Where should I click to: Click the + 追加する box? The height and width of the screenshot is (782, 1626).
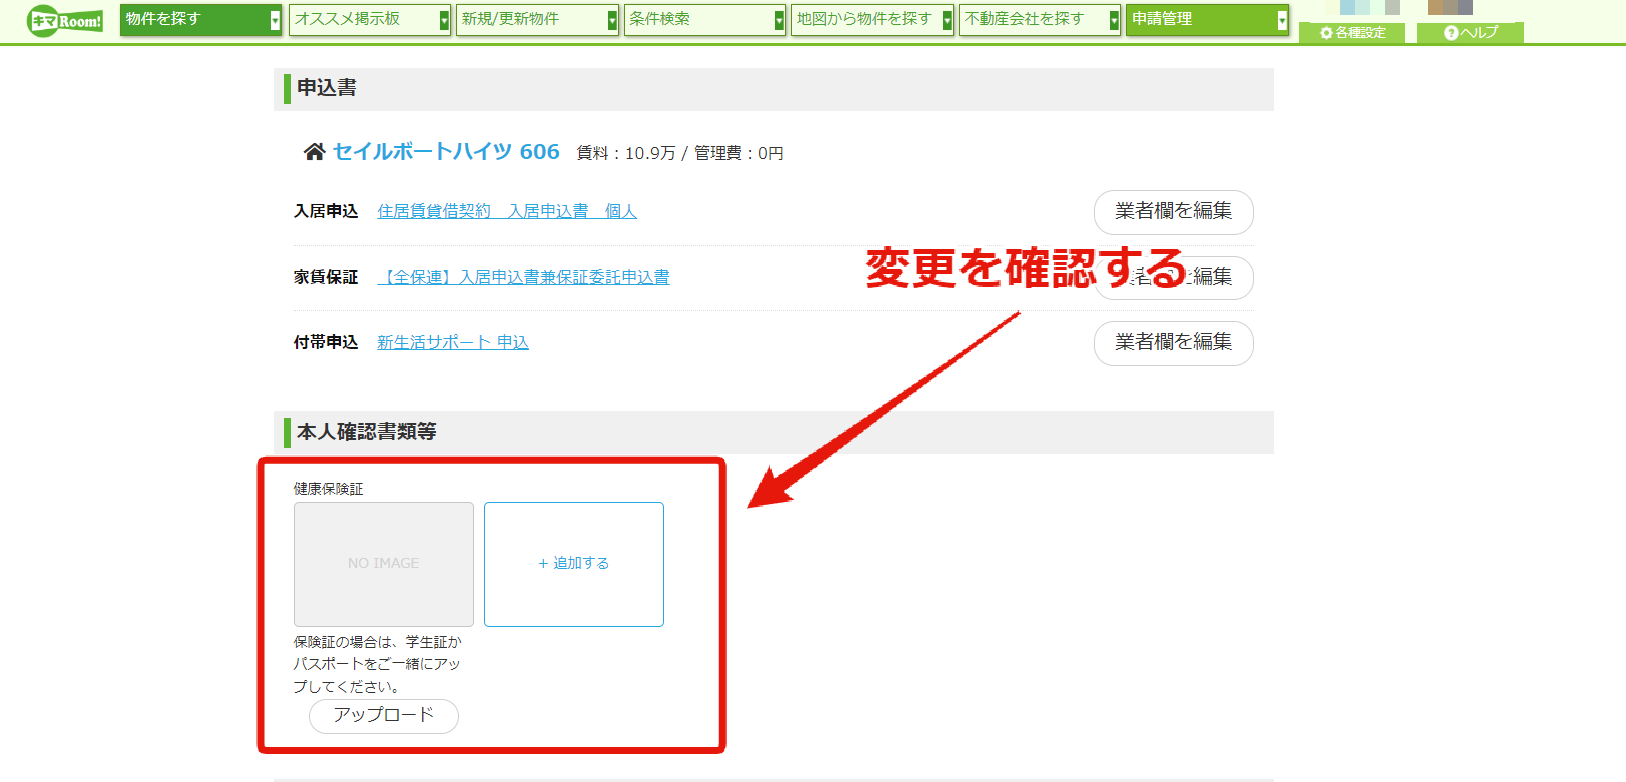point(574,564)
